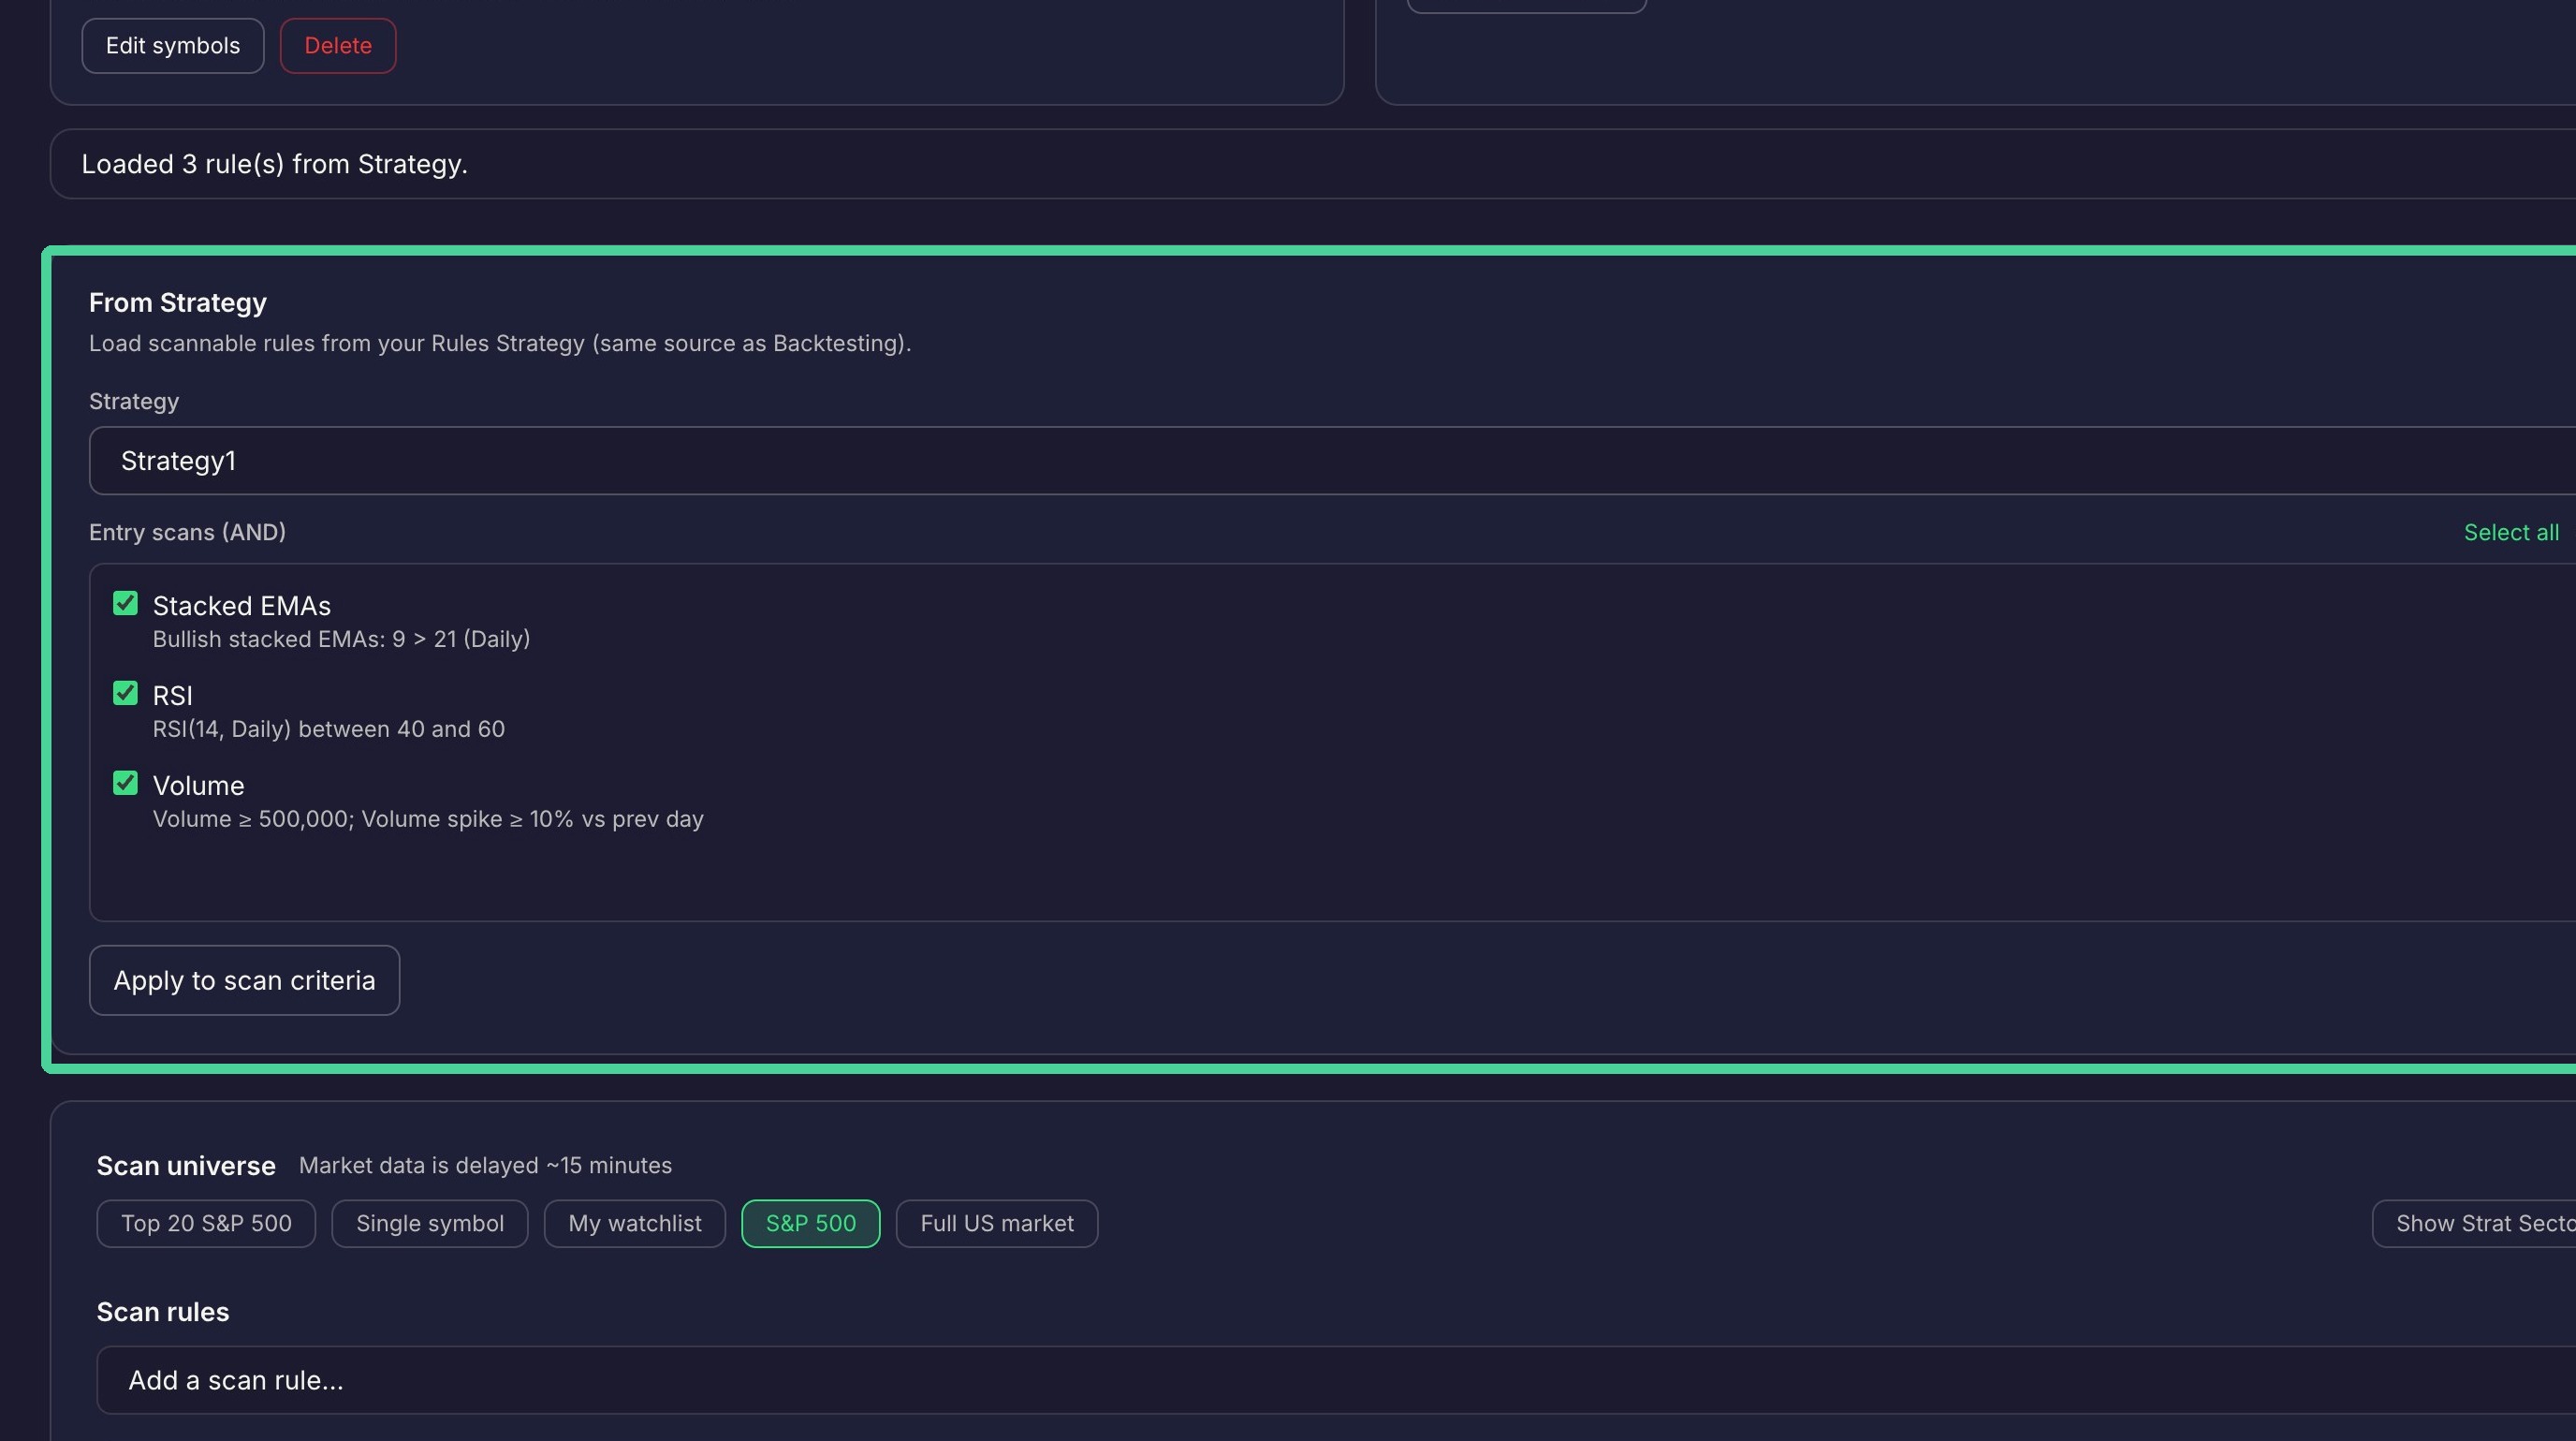Image resolution: width=2576 pixels, height=1441 pixels.
Task: Toggle the RSI entry scan checkbox
Action: pyautogui.click(x=125, y=693)
